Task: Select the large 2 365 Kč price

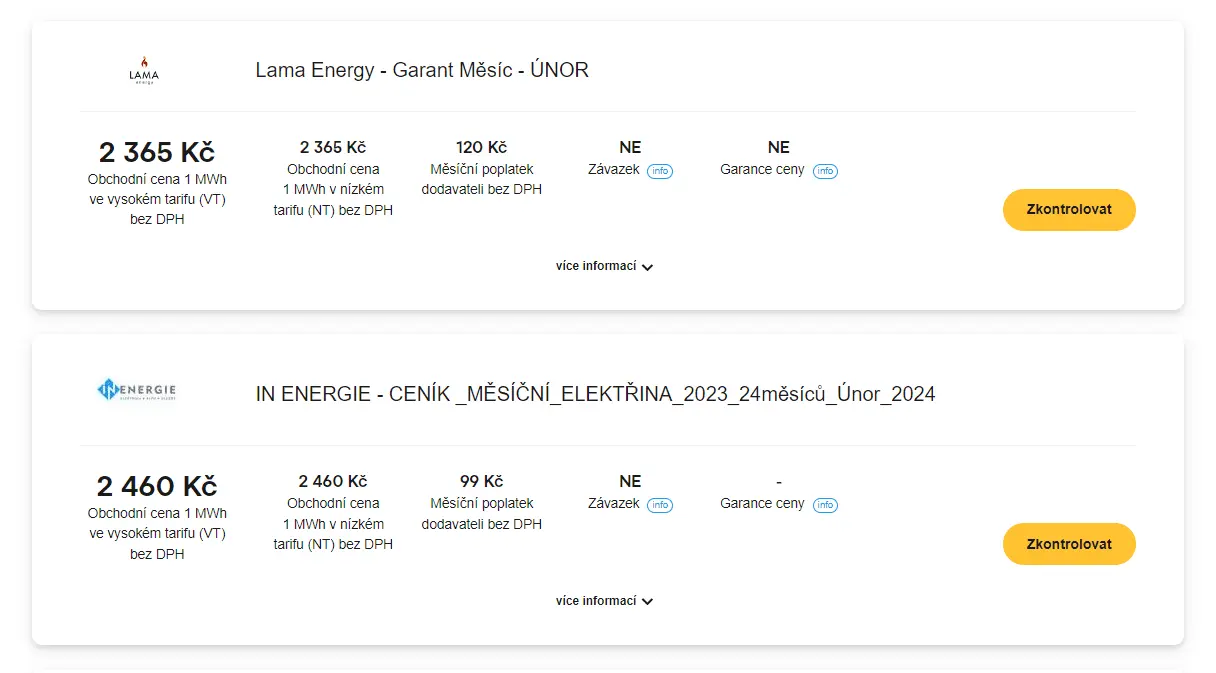Action: tap(157, 152)
